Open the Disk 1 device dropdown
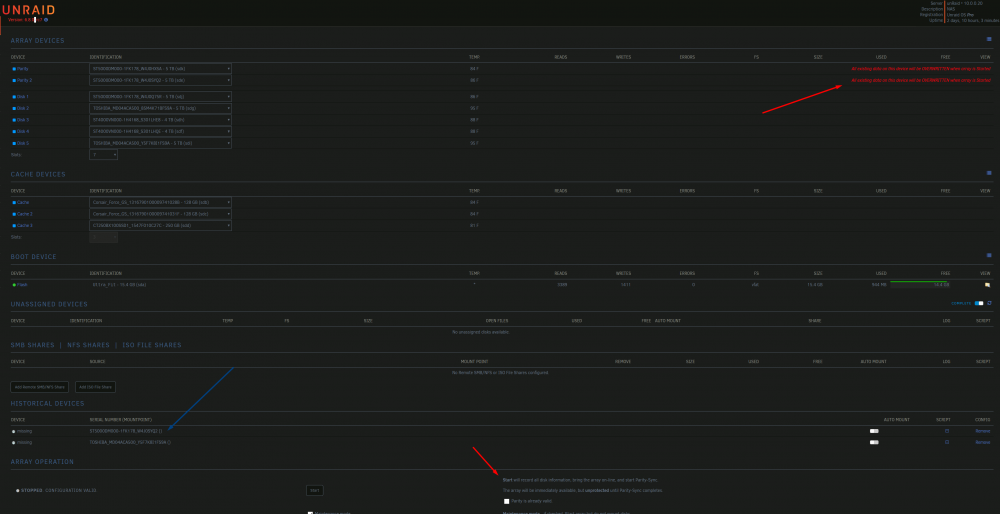The image size is (1000, 514). coord(160,96)
